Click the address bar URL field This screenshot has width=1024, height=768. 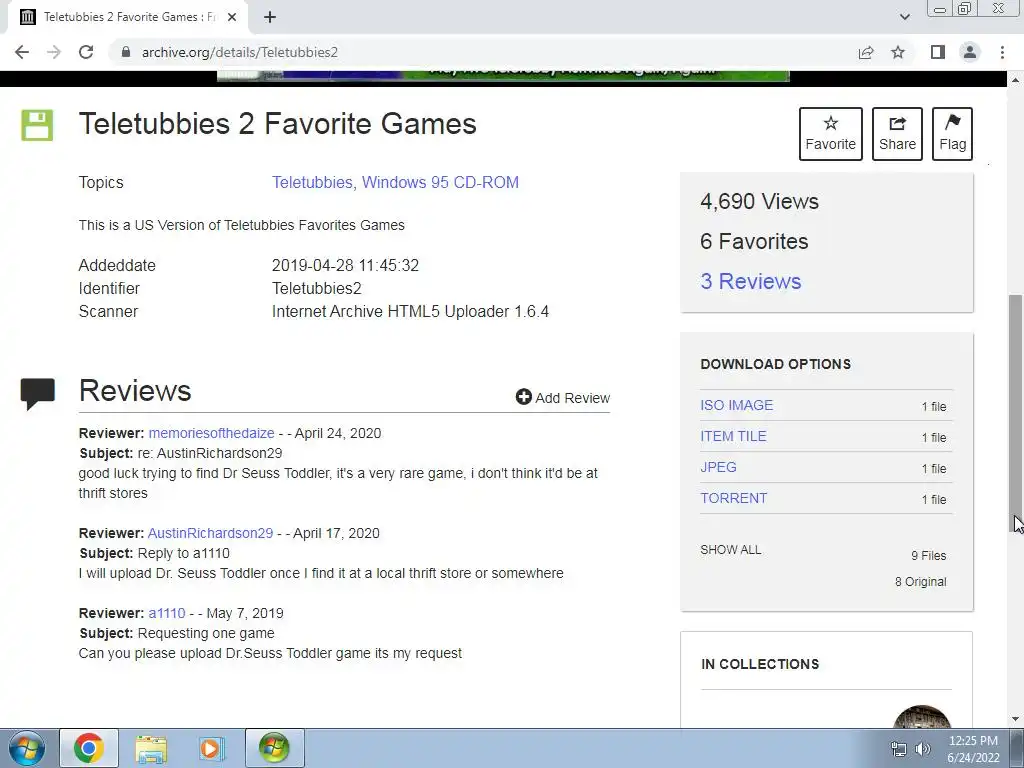[x=483, y=52]
